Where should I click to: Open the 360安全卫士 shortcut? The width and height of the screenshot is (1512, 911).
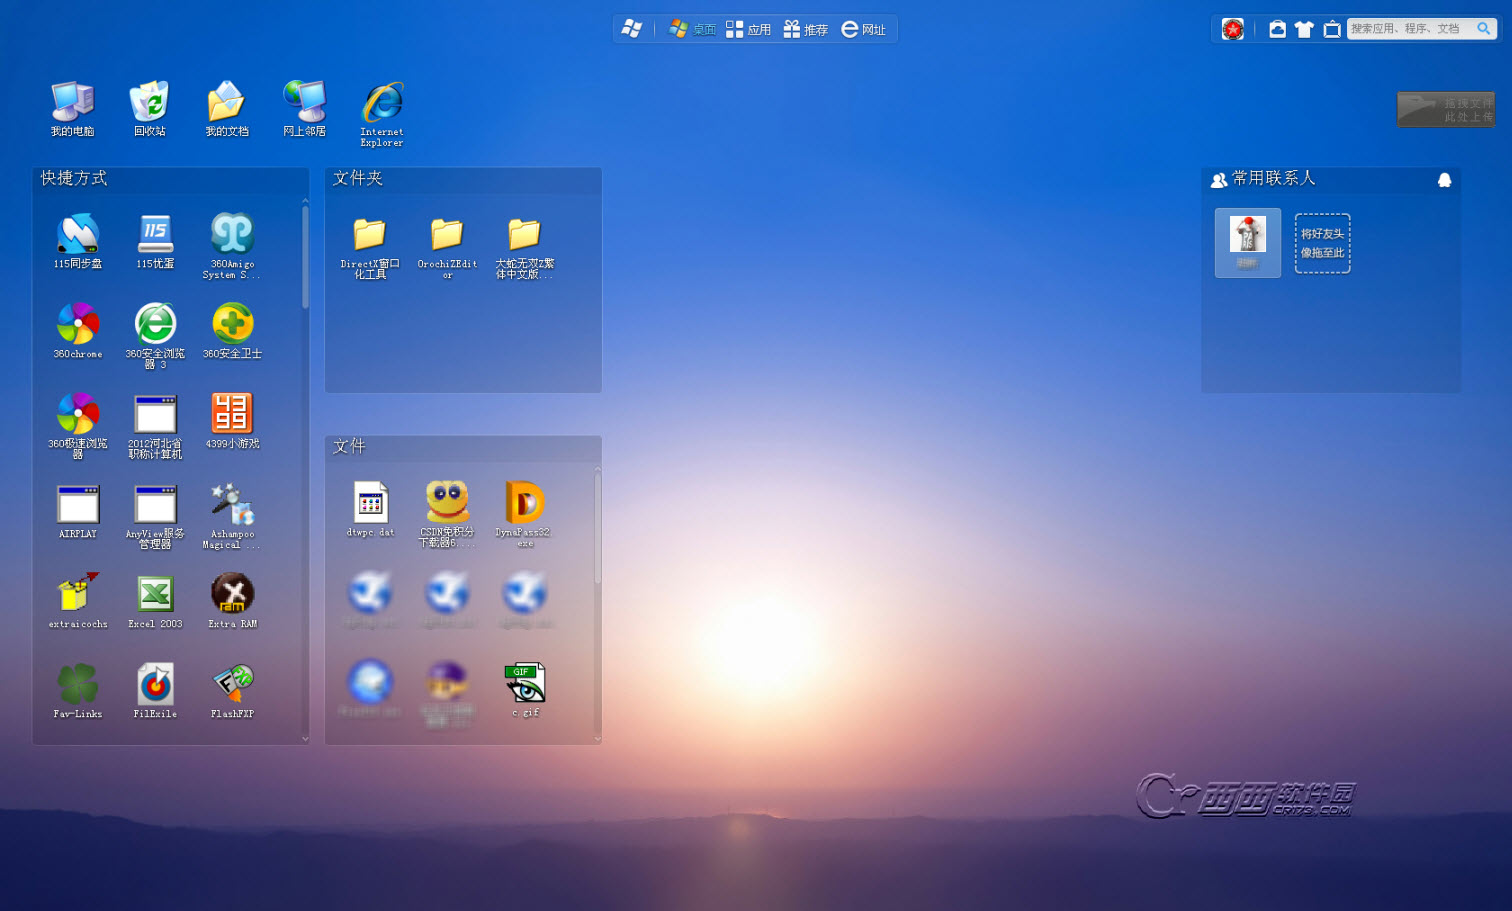click(232, 324)
